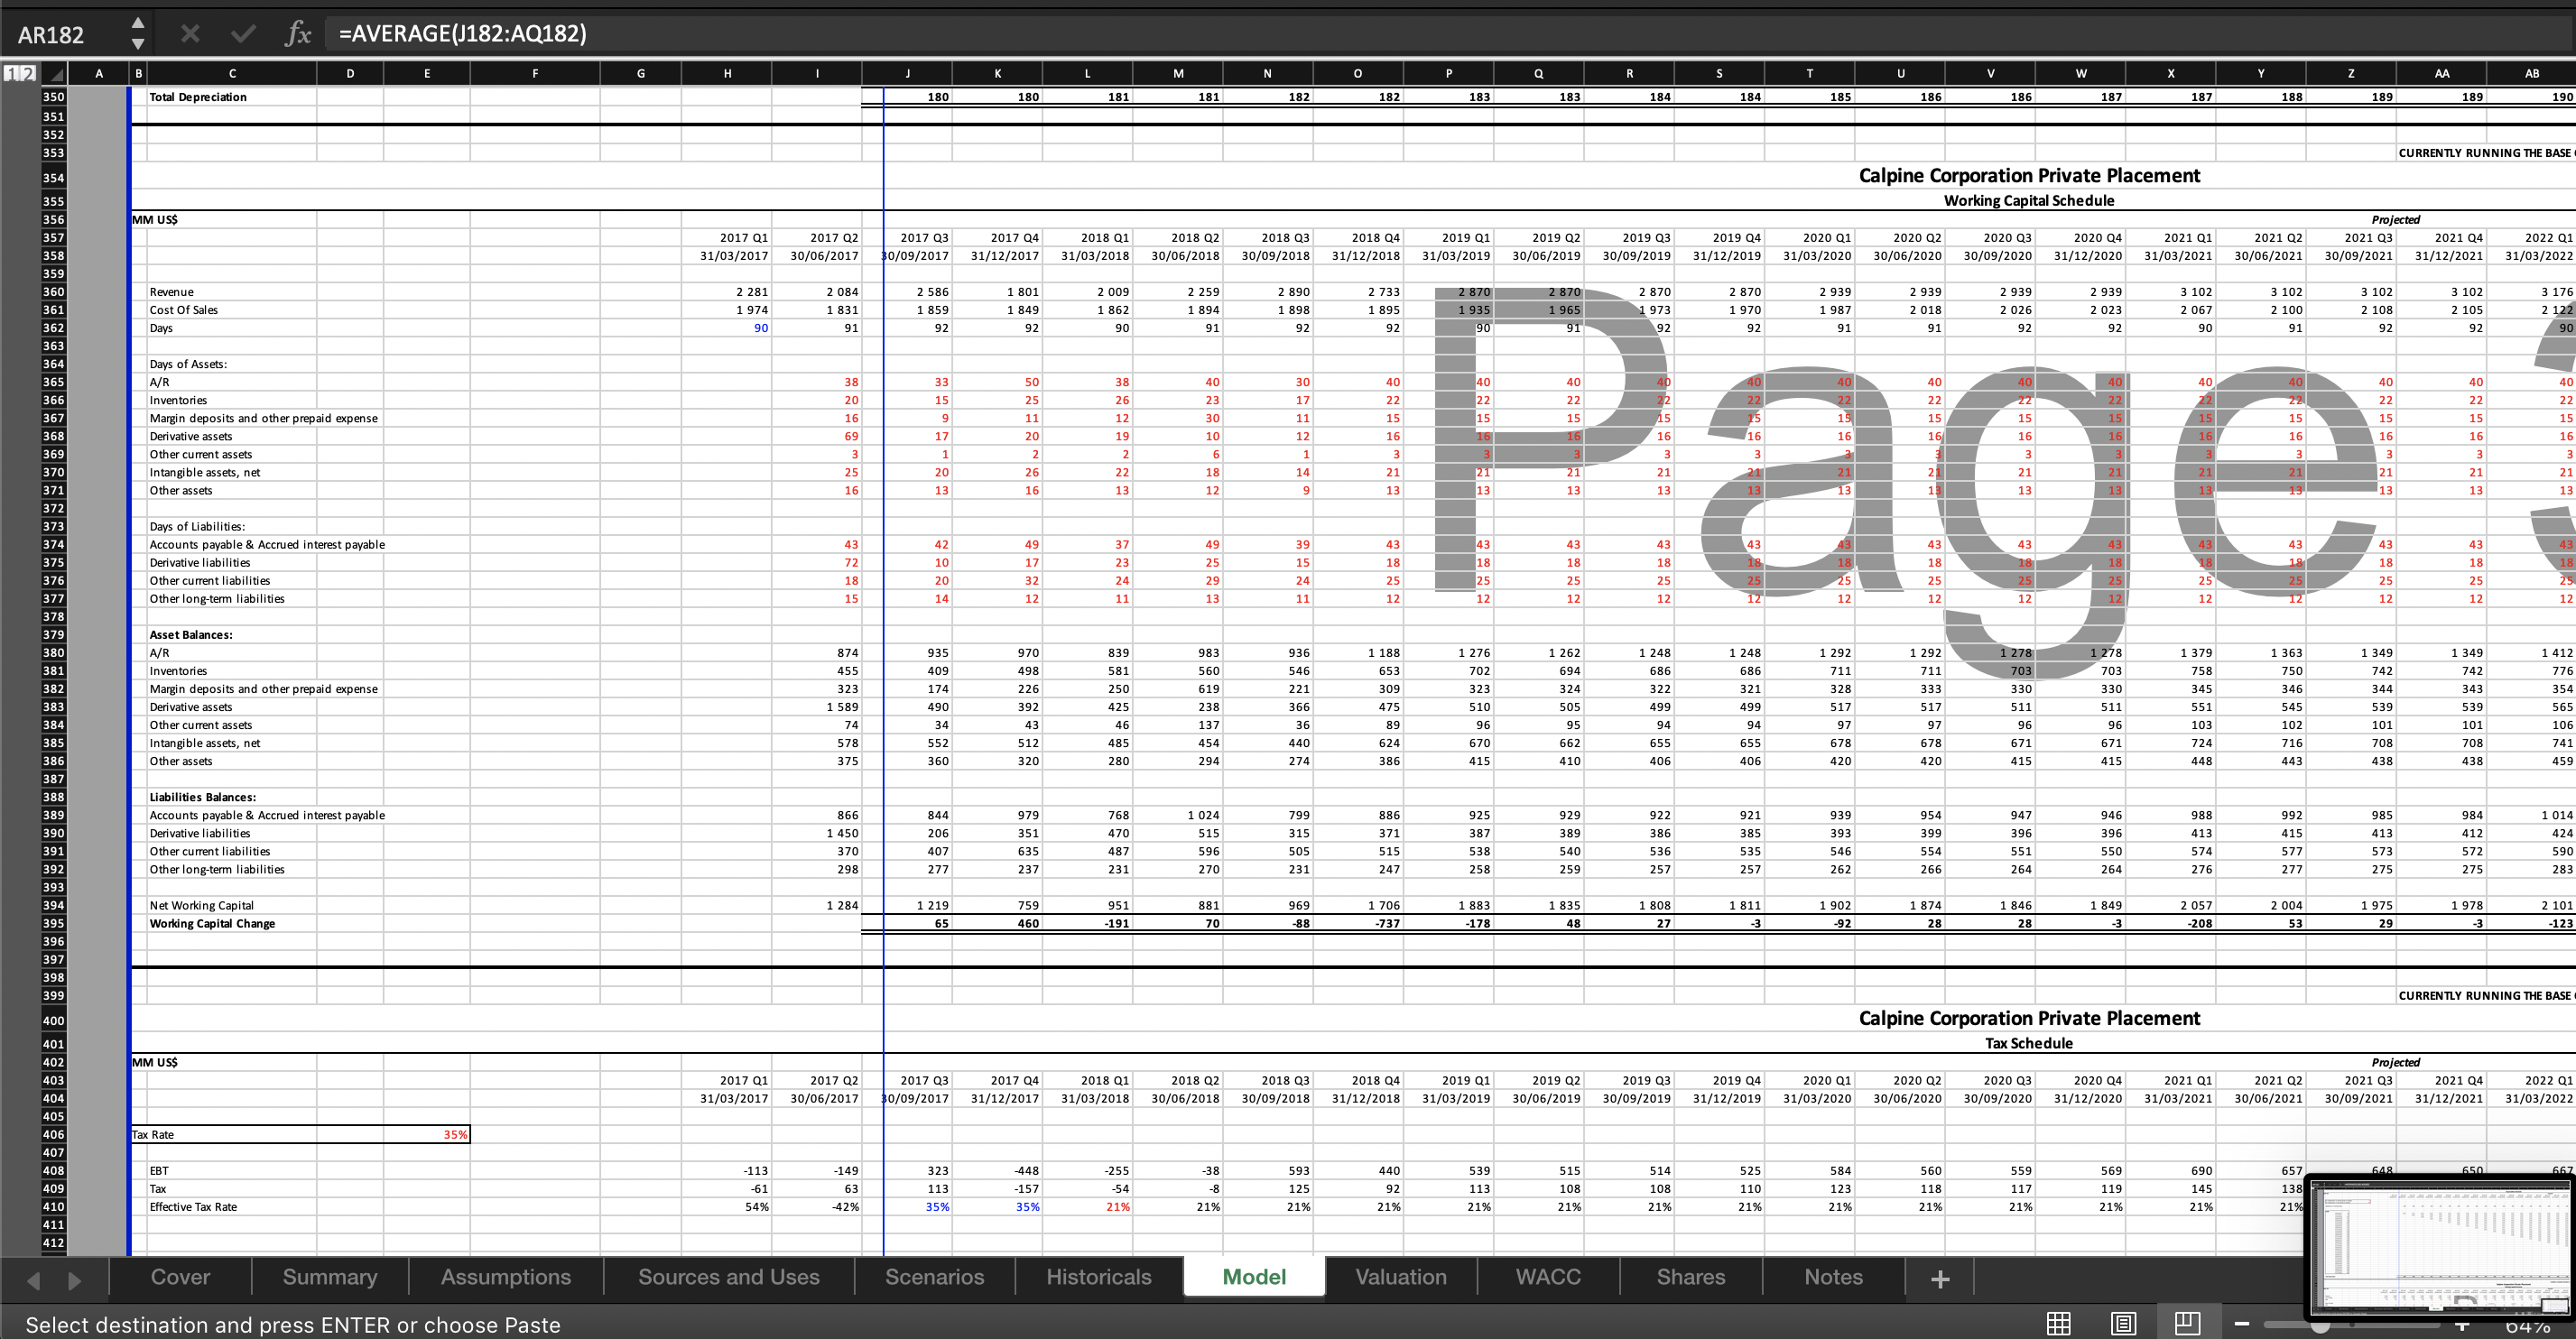Switch to Page Break Preview icon
This screenshot has width=2576, height=1339.
[2187, 1322]
